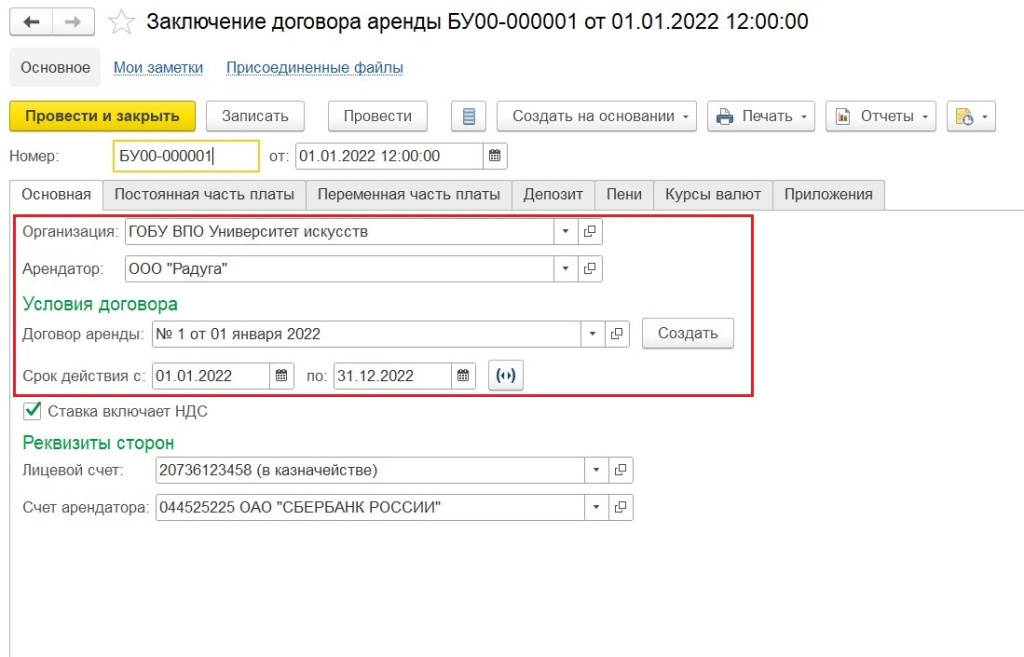Switch to the 'Депозит' tab
The height and width of the screenshot is (657, 1024).
[x=553, y=194]
